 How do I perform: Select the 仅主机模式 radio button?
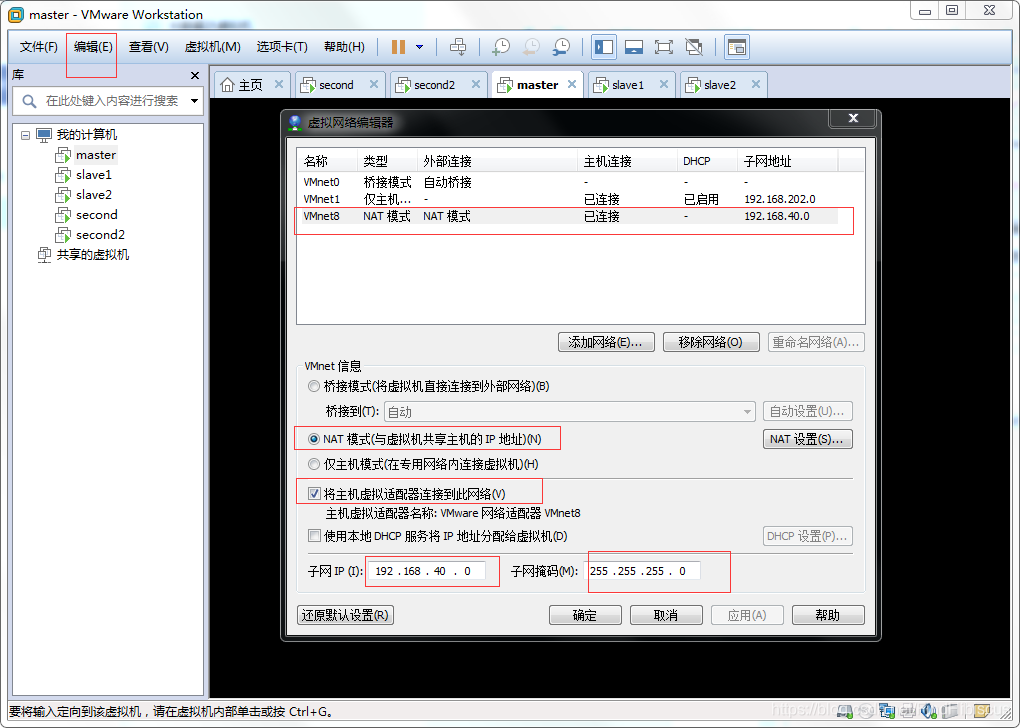coord(314,465)
